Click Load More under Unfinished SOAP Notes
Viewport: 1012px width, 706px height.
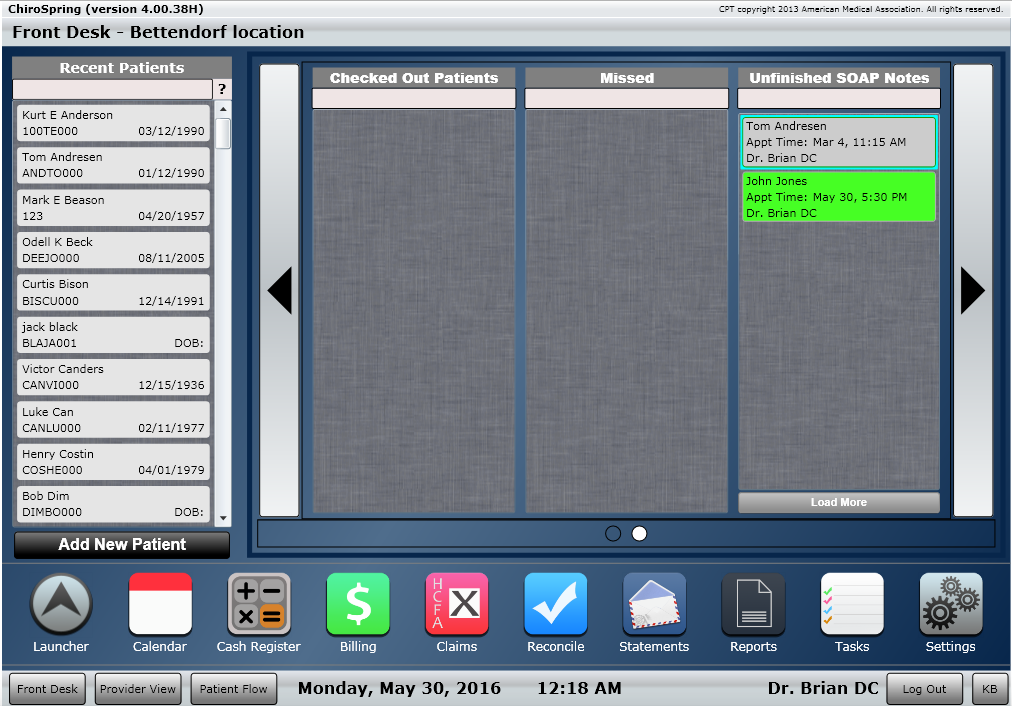[839, 503]
